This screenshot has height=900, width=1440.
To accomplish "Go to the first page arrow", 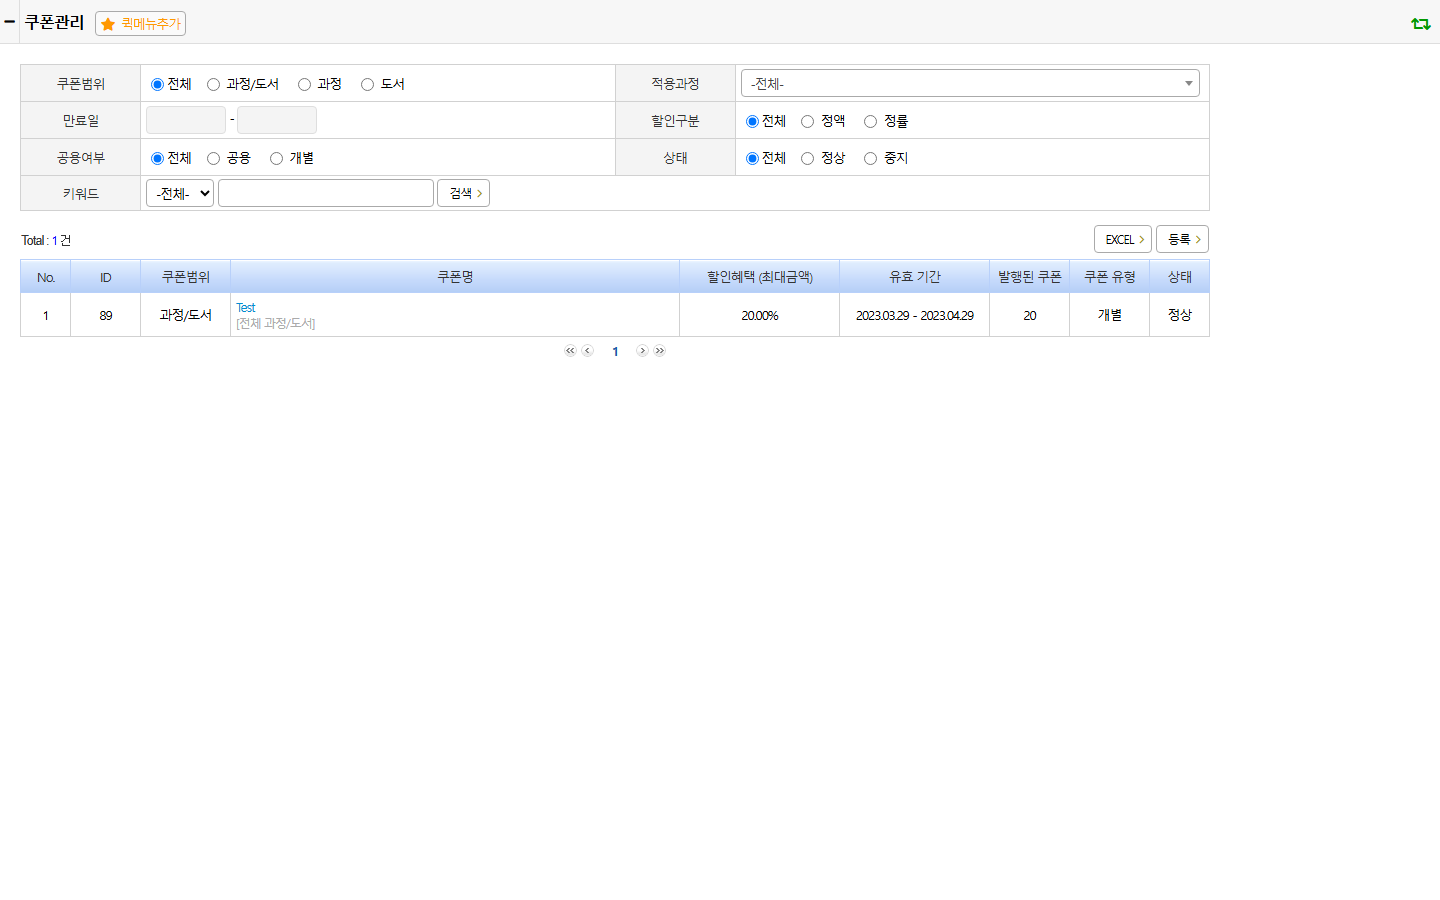I will (x=570, y=351).
